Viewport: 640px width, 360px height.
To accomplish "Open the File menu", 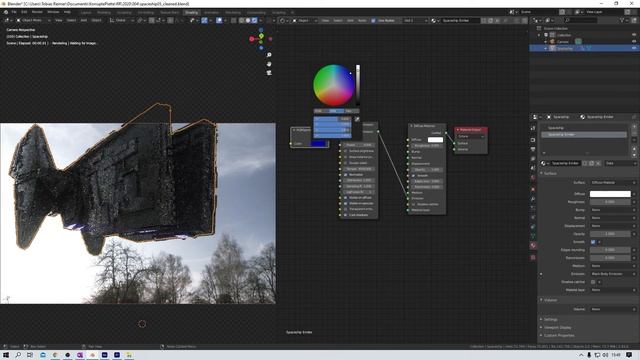I will click(x=14, y=12).
